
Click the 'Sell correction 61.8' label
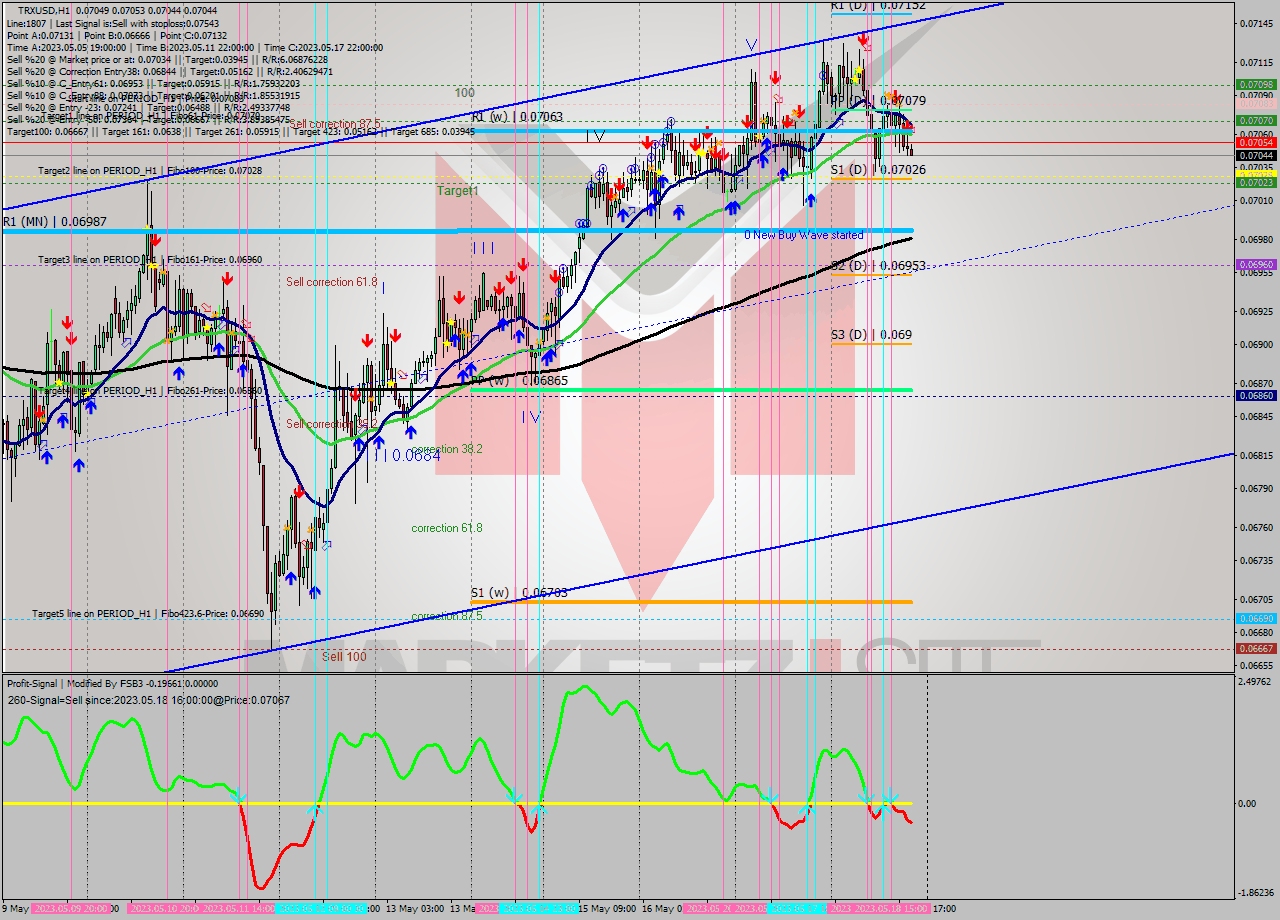point(332,282)
